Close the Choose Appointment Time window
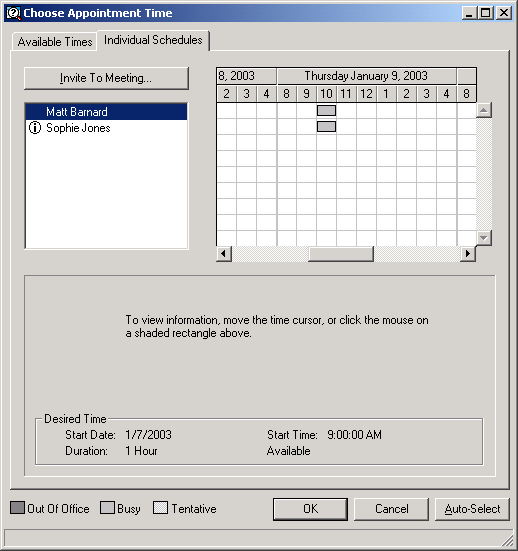Screen dimensions: 518x551 pos(504,13)
